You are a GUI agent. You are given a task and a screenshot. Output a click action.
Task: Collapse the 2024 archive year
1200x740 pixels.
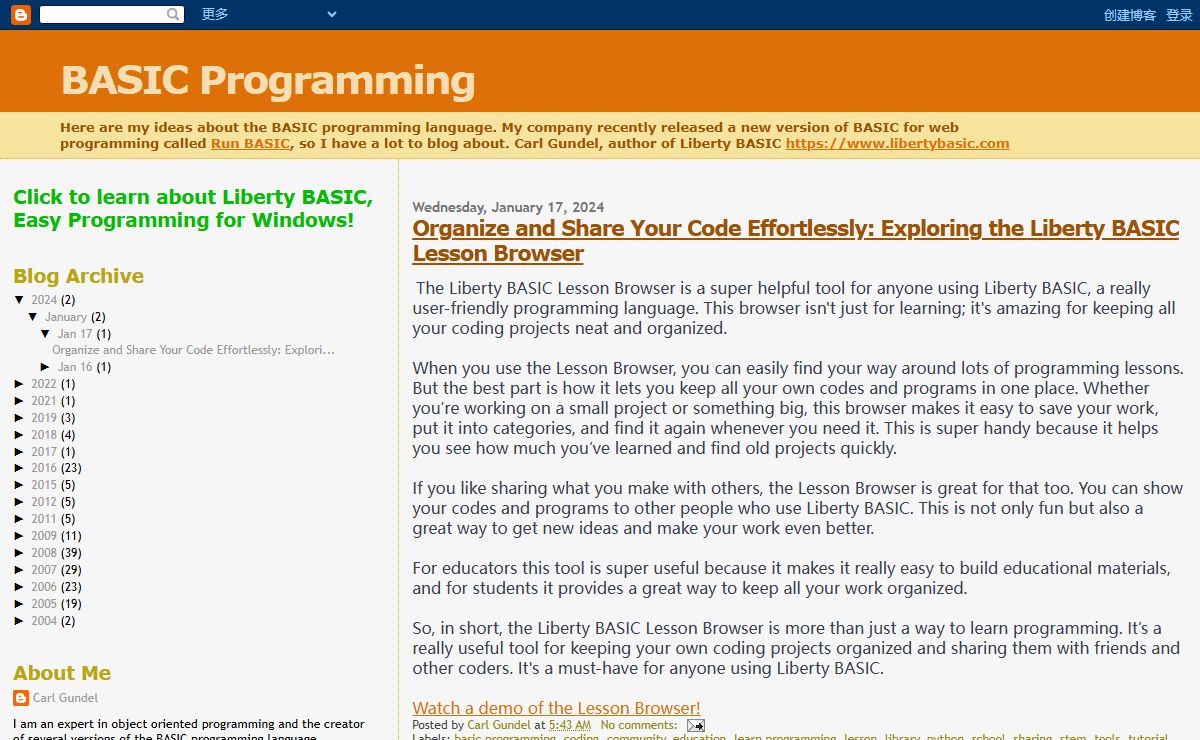(x=20, y=300)
